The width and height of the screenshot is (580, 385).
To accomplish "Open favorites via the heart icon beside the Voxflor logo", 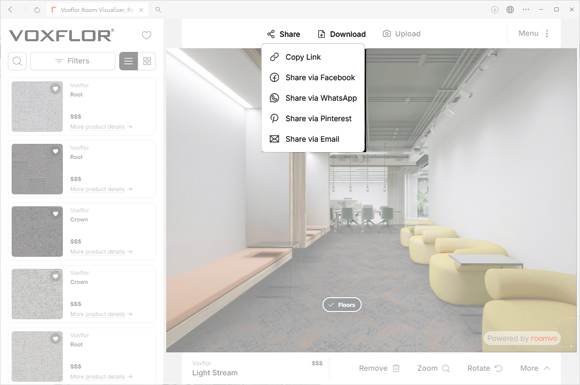I will coord(147,35).
